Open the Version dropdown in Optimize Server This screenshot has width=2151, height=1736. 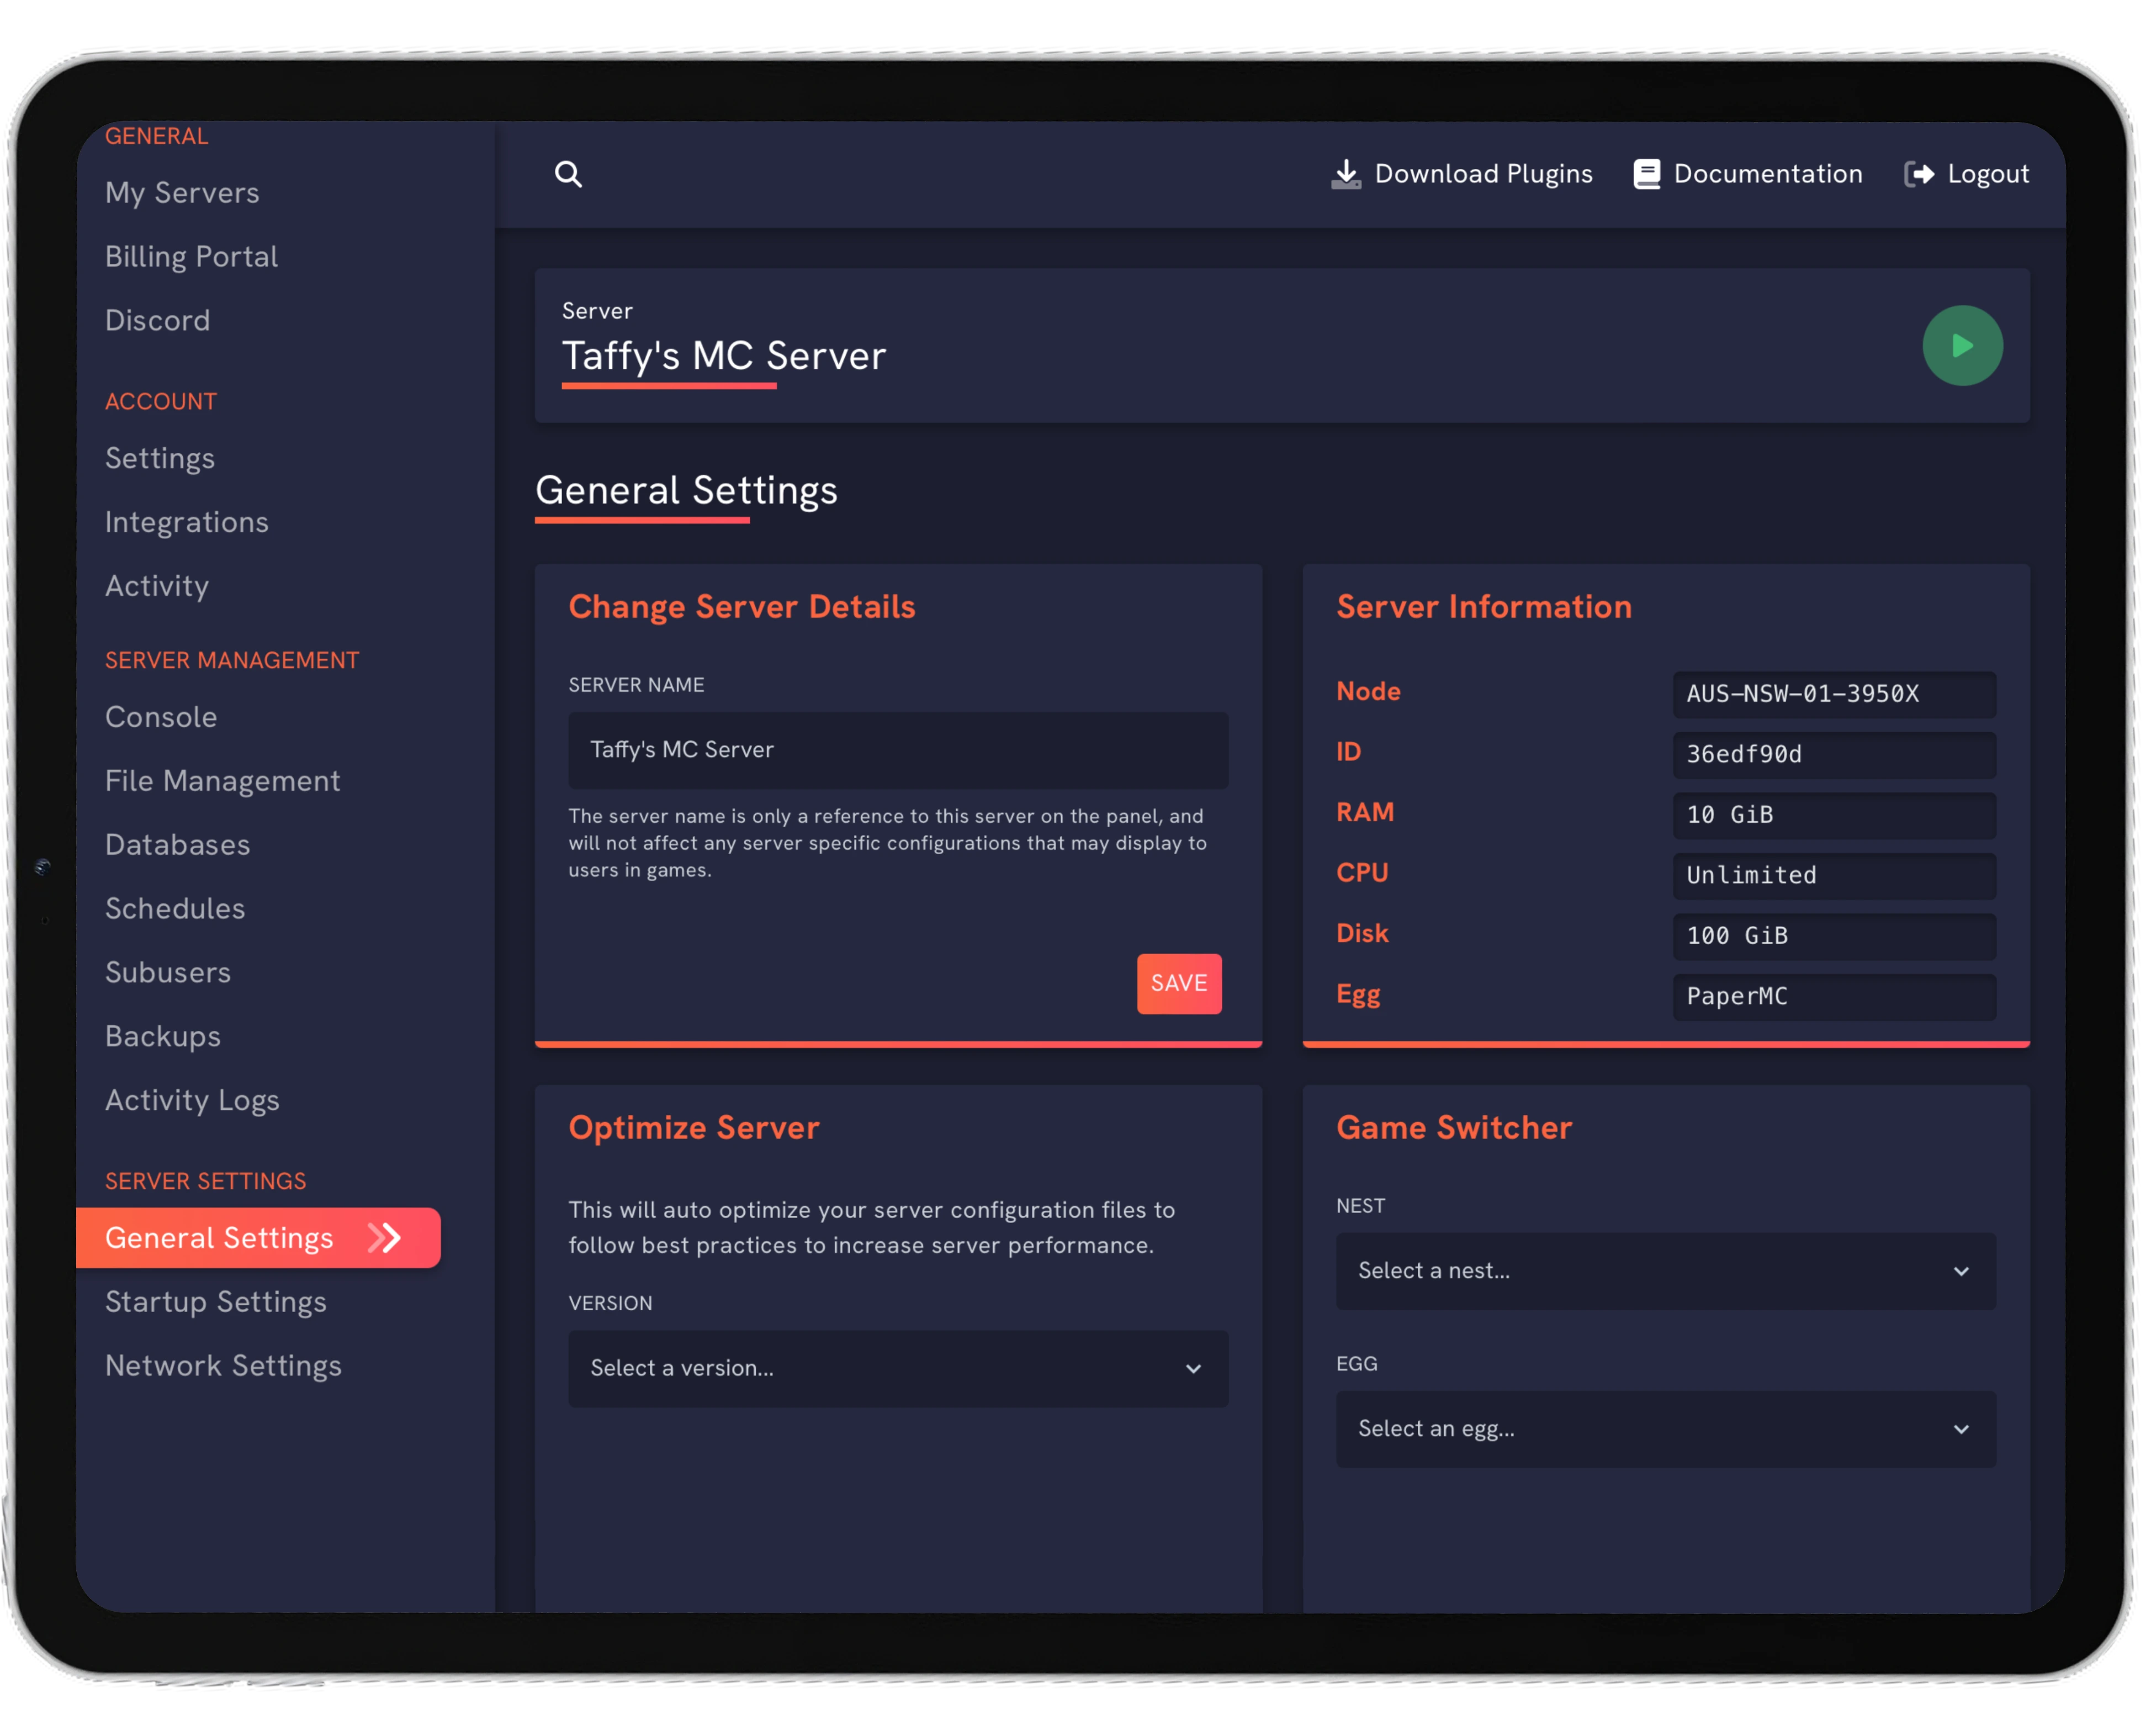coord(898,1368)
